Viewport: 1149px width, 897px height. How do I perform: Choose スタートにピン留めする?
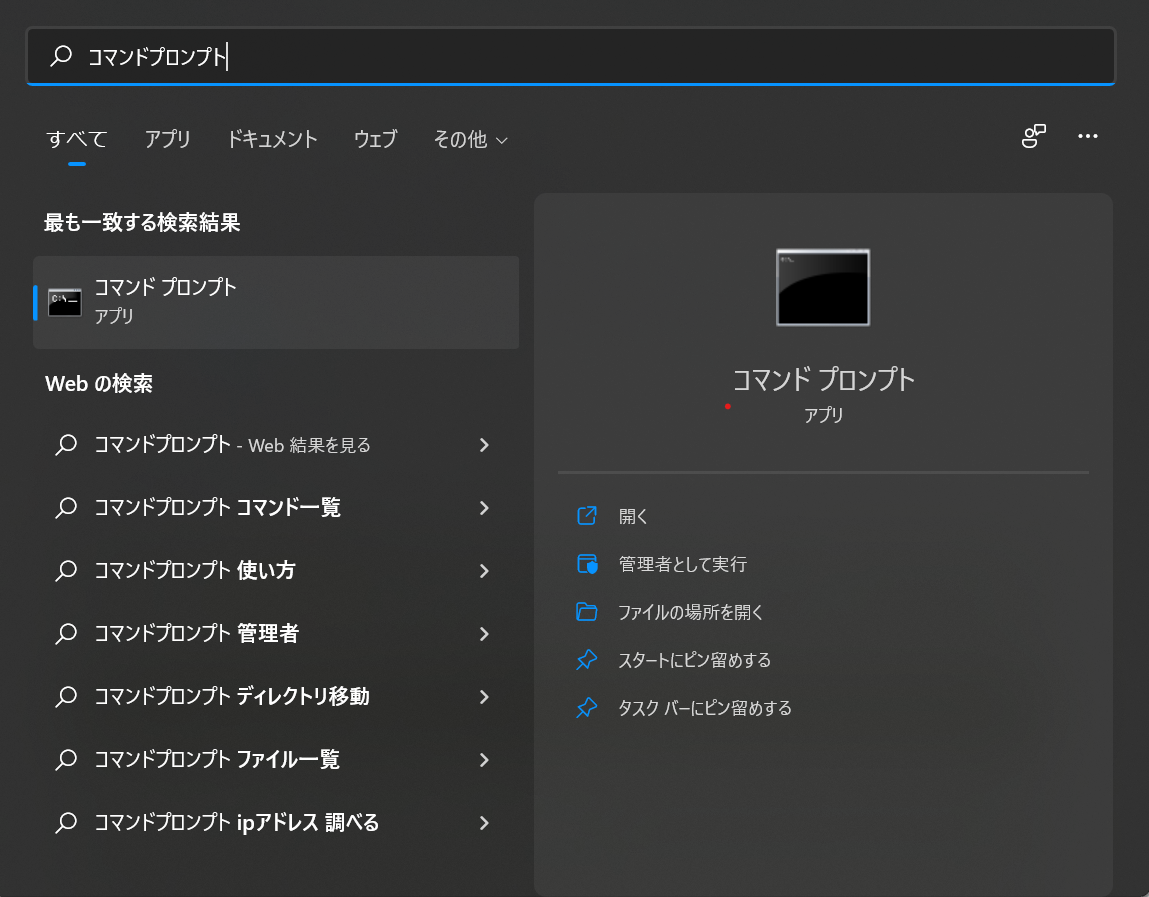(x=695, y=660)
